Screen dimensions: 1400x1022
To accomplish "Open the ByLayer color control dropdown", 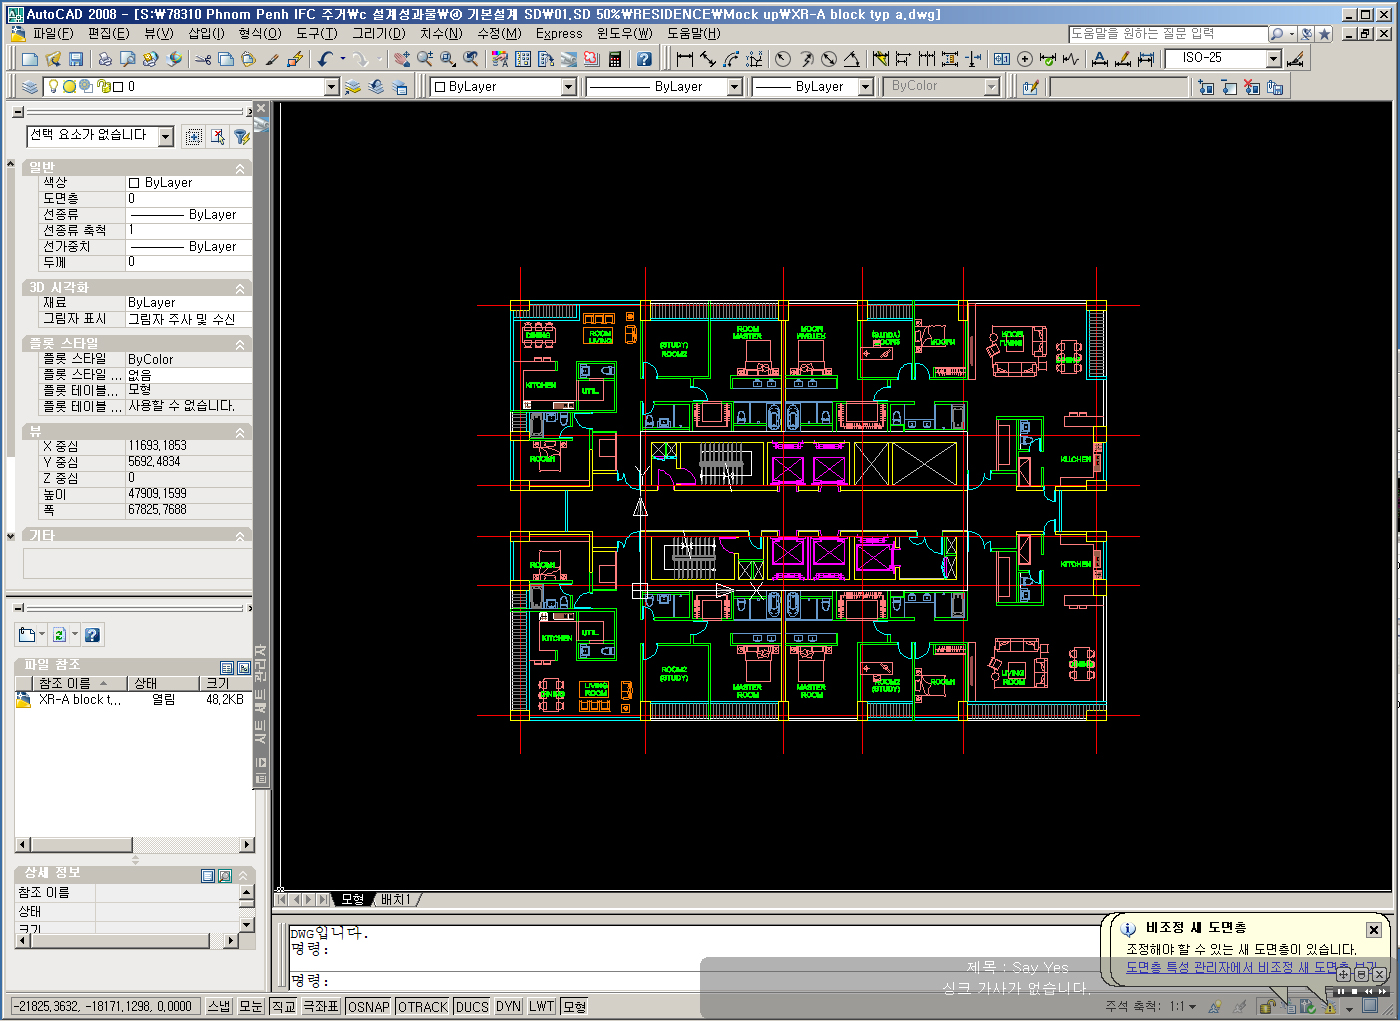I will (x=568, y=87).
